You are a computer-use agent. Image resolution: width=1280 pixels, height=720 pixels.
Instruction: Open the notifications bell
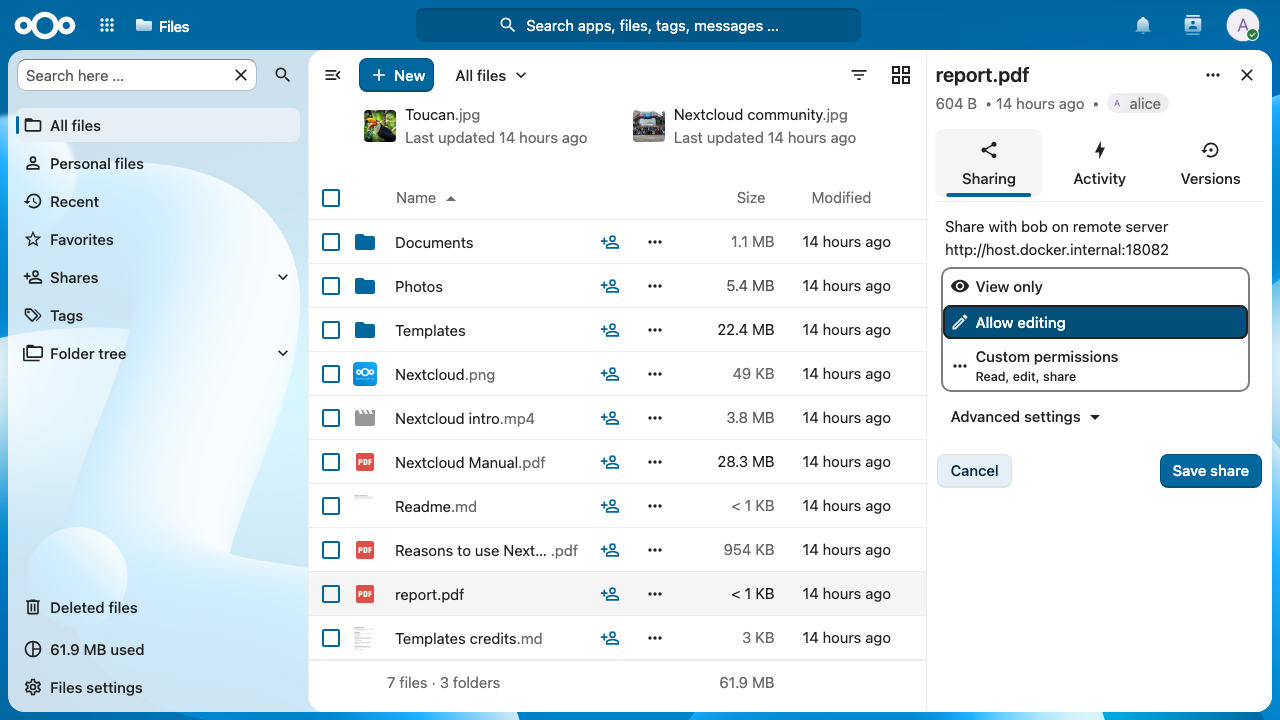pyautogui.click(x=1143, y=26)
